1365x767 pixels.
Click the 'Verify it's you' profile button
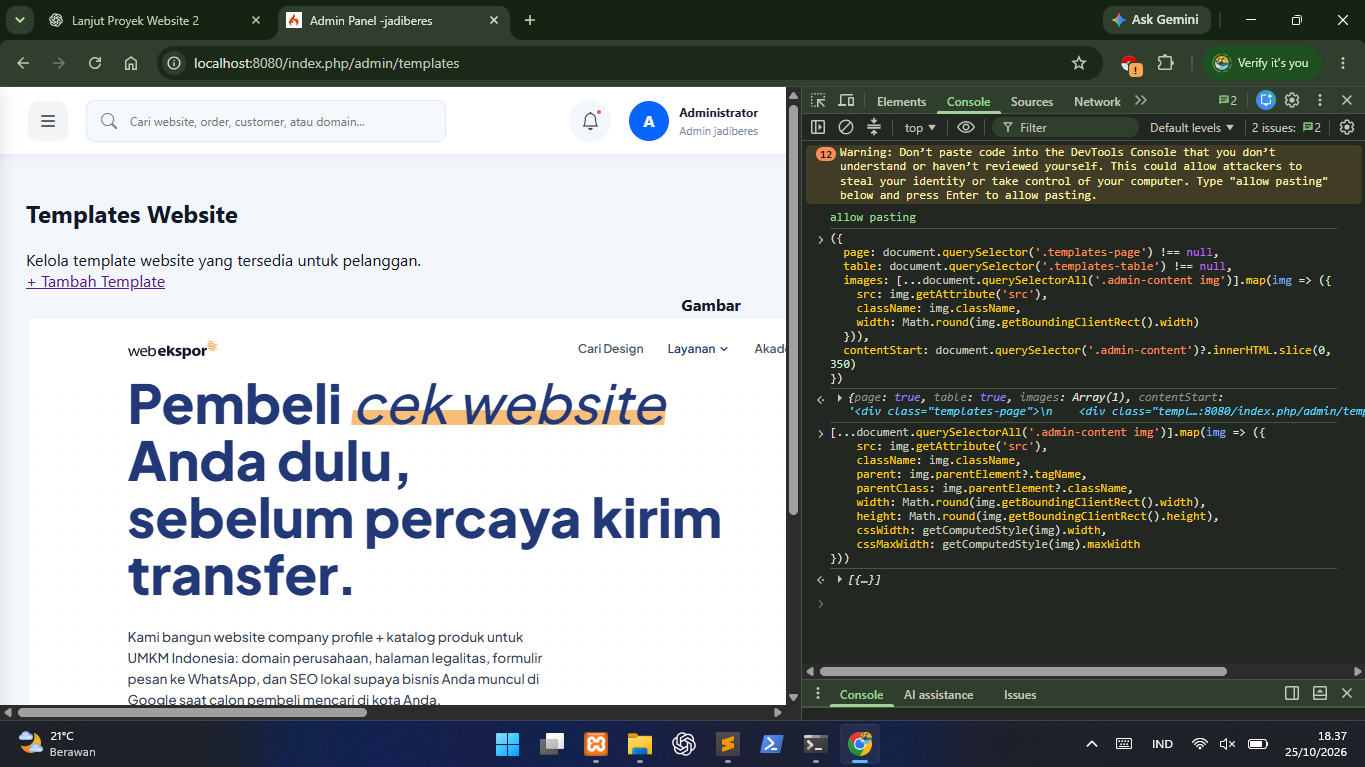tap(1261, 63)
